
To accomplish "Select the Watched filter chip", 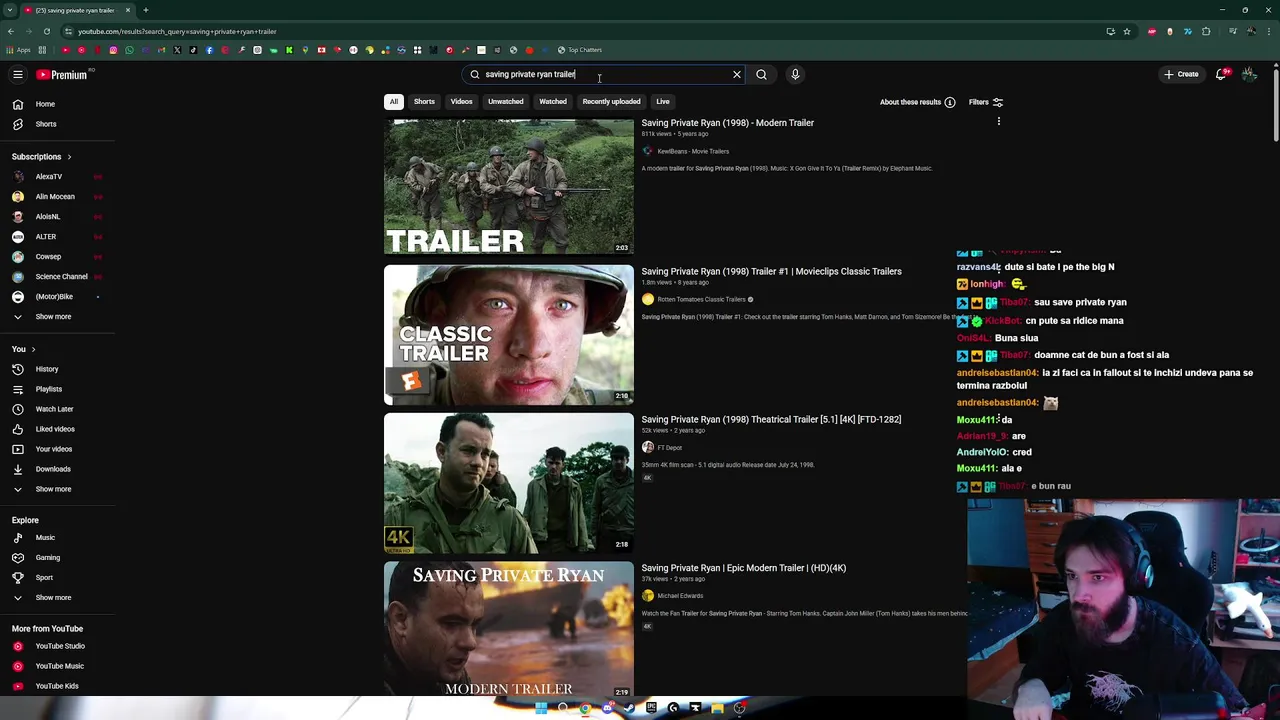I will pos(553,101).
